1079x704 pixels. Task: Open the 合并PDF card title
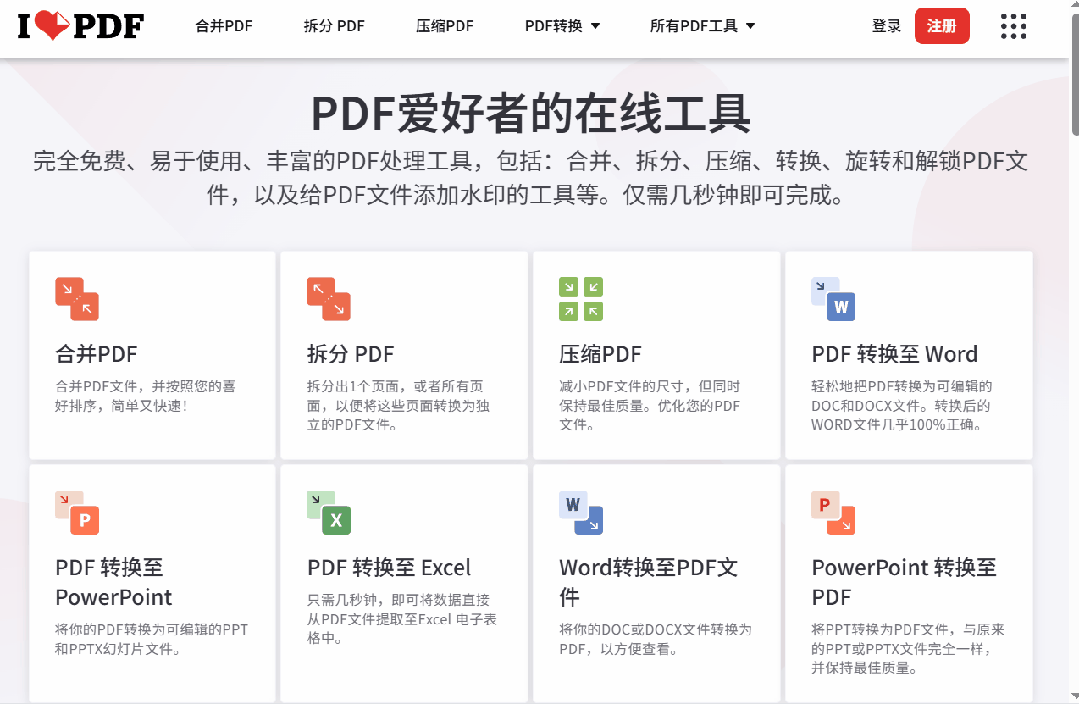96,354
